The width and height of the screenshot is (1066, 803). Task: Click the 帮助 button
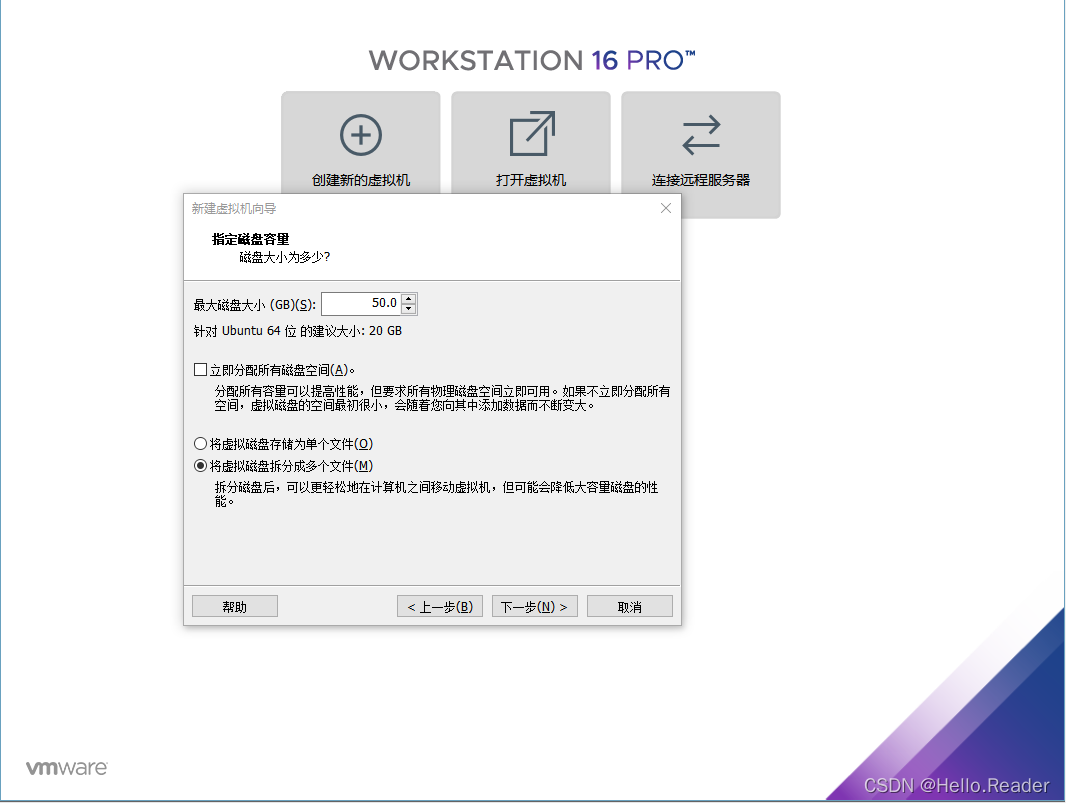click(x=235, y=606)
